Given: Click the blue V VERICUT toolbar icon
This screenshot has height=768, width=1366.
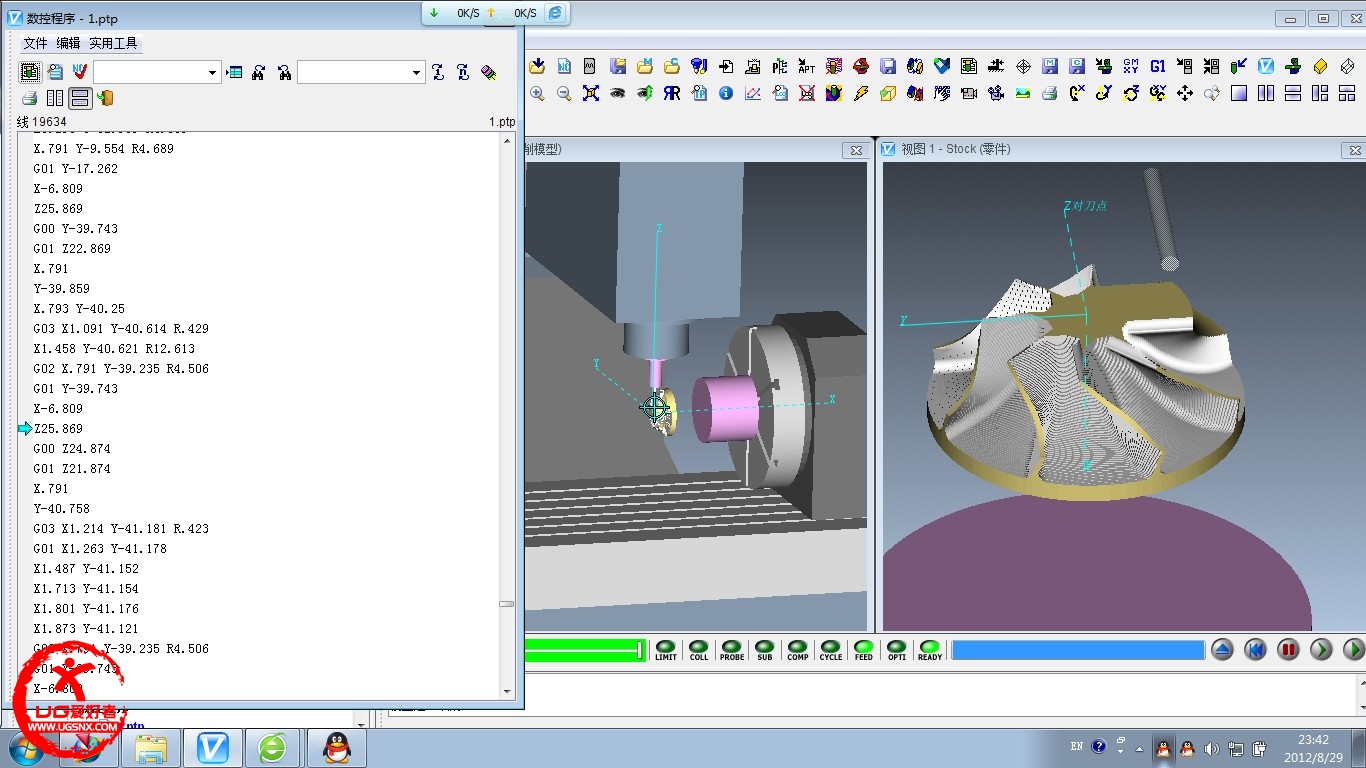Looking at the screenshot, I should pos(1266,66).
